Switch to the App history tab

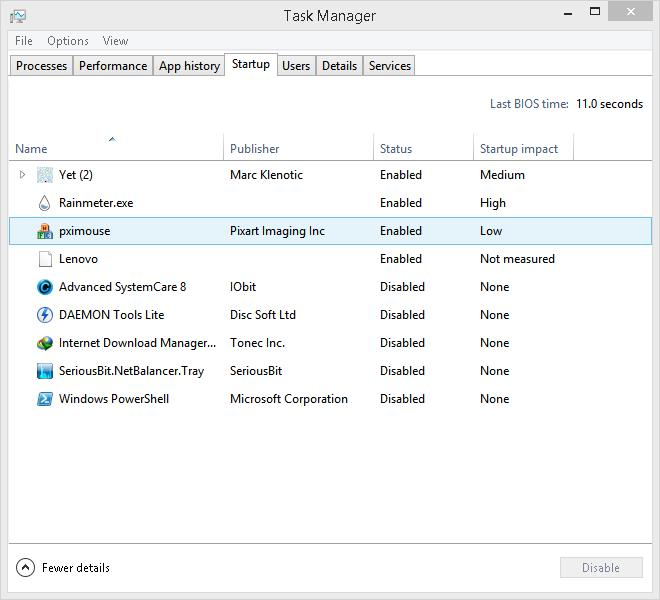tap(189, 66)
